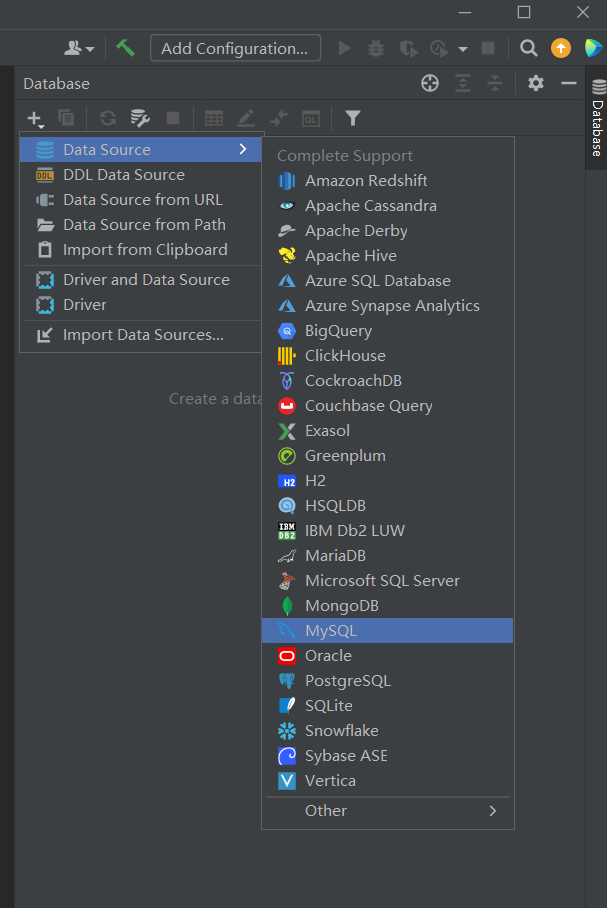
Task: Select Driver and Data Source
Action: (141, 280)
